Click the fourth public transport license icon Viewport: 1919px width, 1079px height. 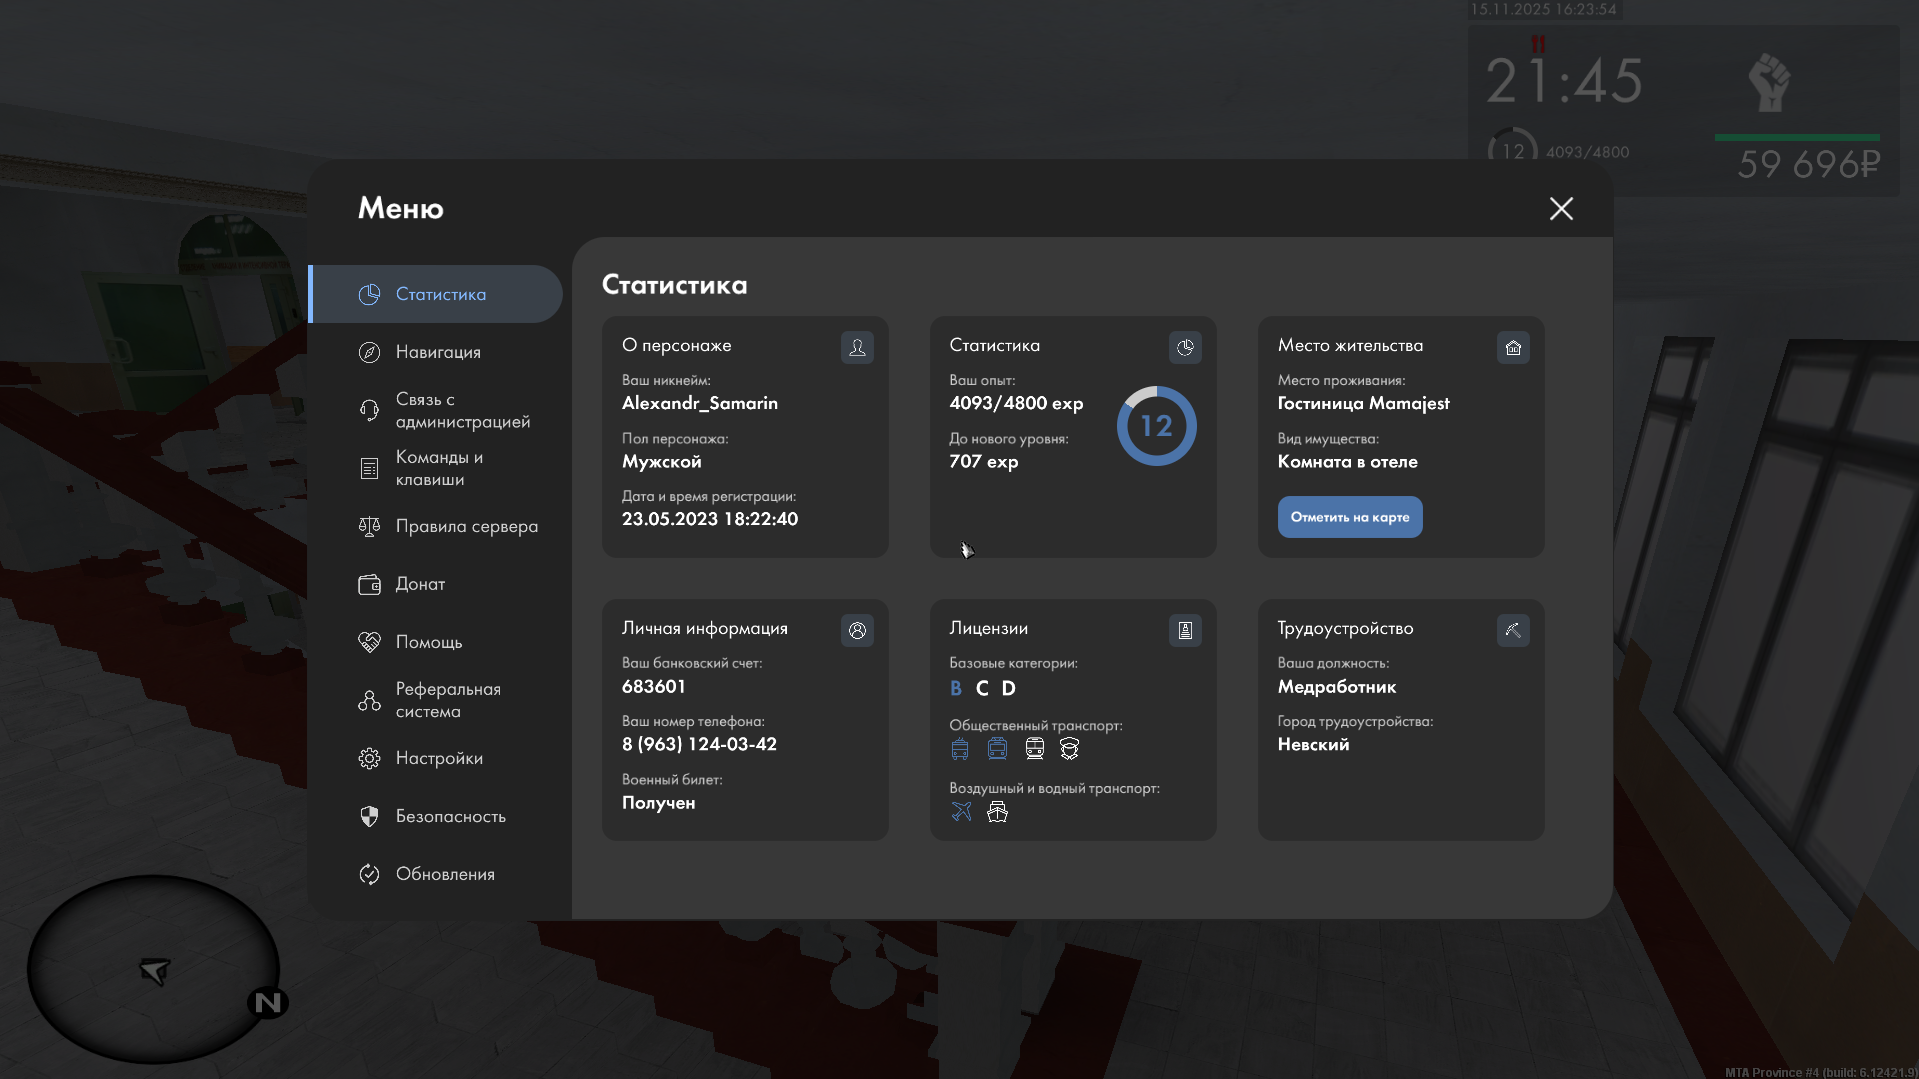pyautogui.click(x=1069, y=749)
